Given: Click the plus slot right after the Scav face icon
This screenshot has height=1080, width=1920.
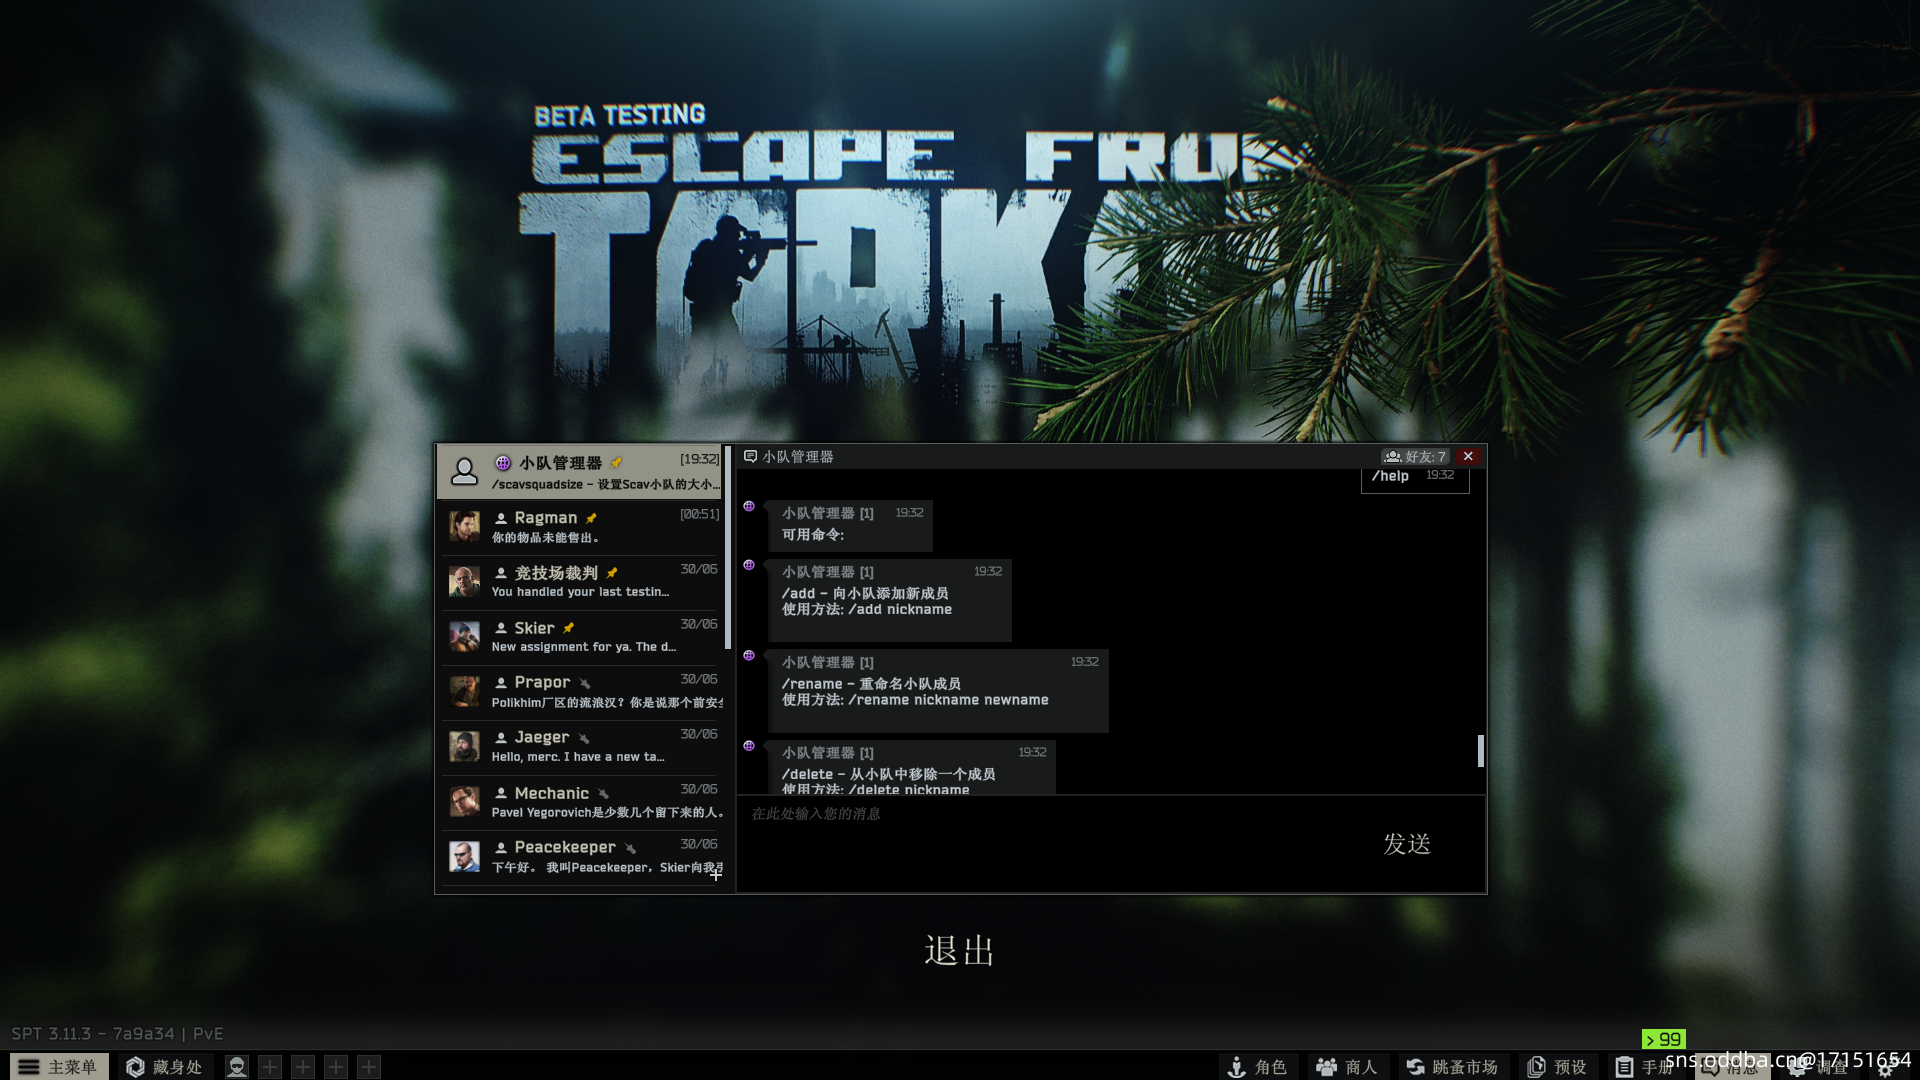Looking at the screenshot, I should click(x=270, y=1067).
